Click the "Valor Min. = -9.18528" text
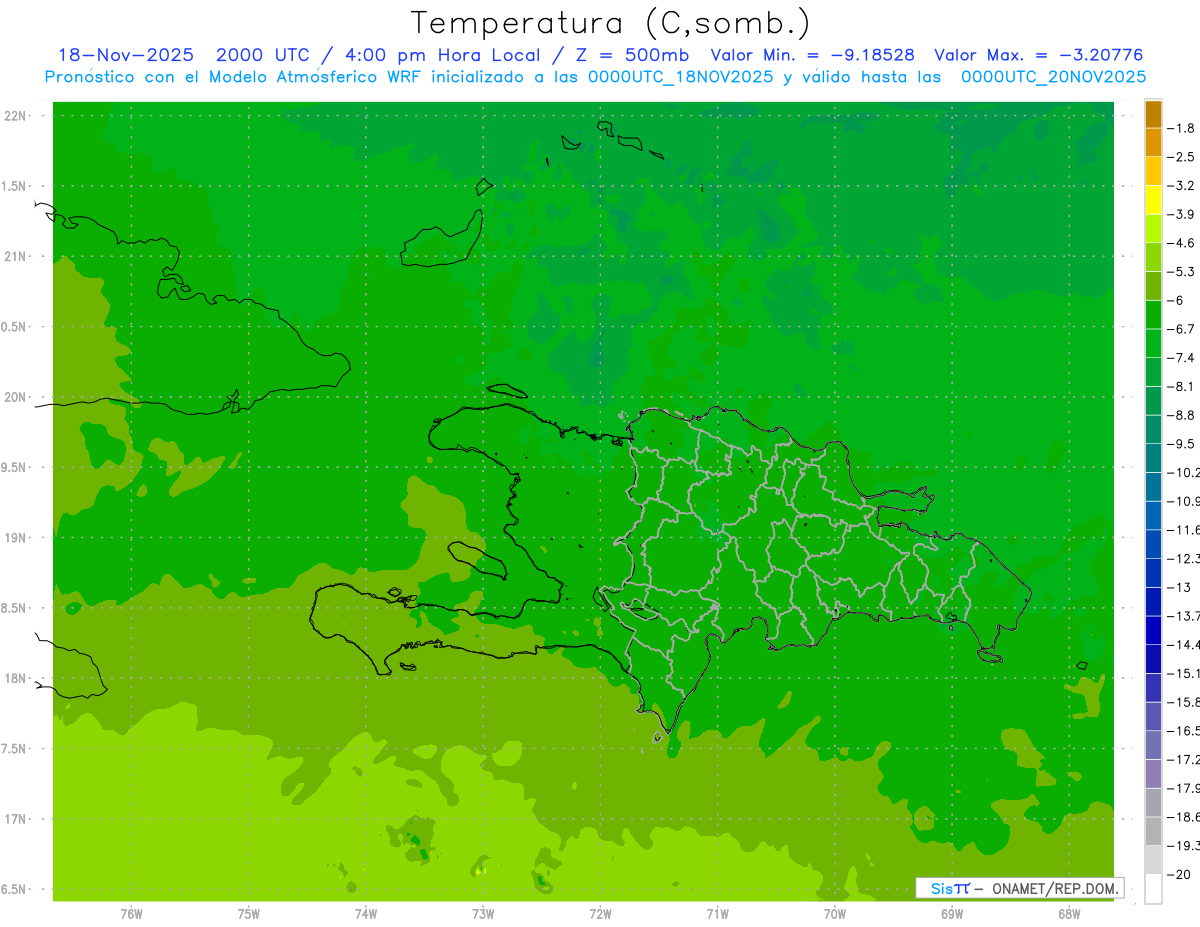This screenshot has width=1200, height=927. click(812, 55)
